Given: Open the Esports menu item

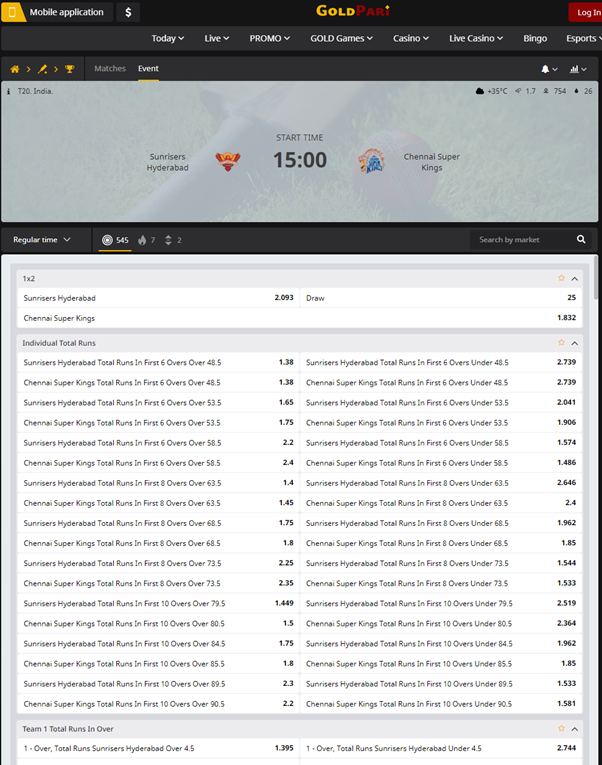Looking at the screenshot, I should [x=583, y=39].
